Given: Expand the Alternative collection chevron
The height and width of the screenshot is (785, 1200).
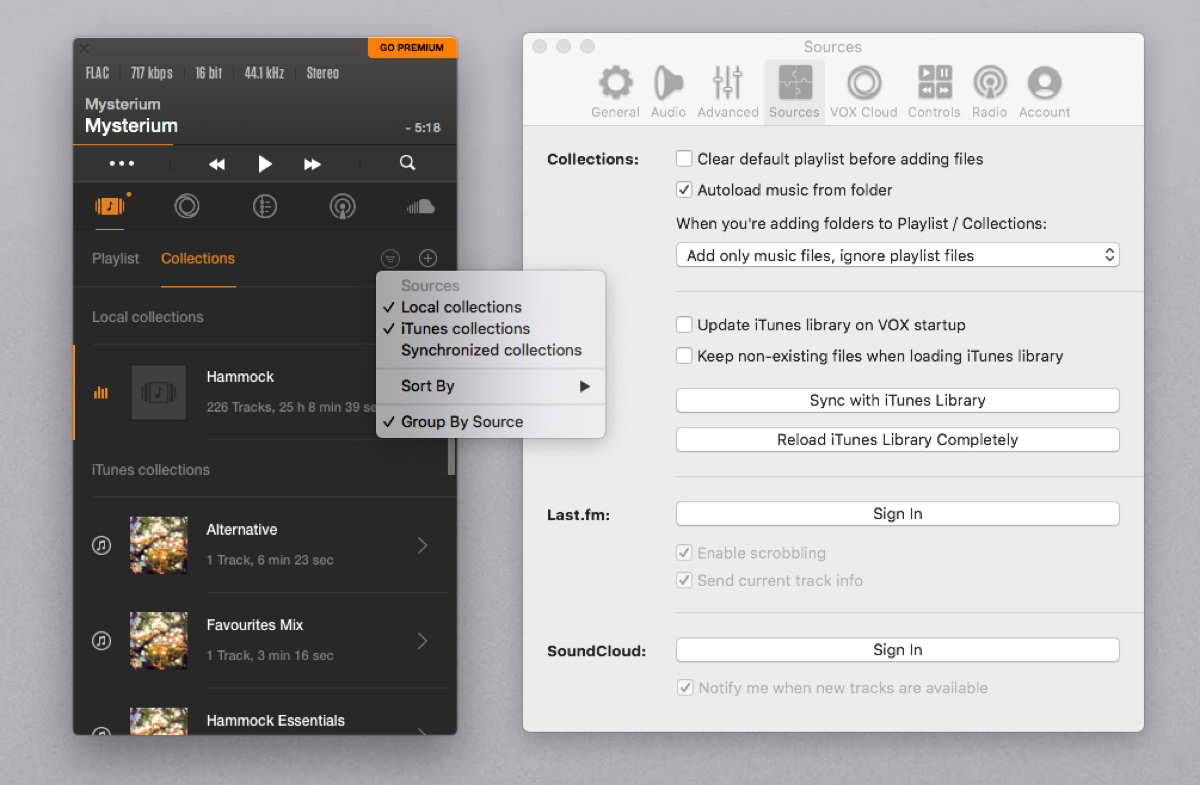Looking at the screenshot, I should coord(422,545).
